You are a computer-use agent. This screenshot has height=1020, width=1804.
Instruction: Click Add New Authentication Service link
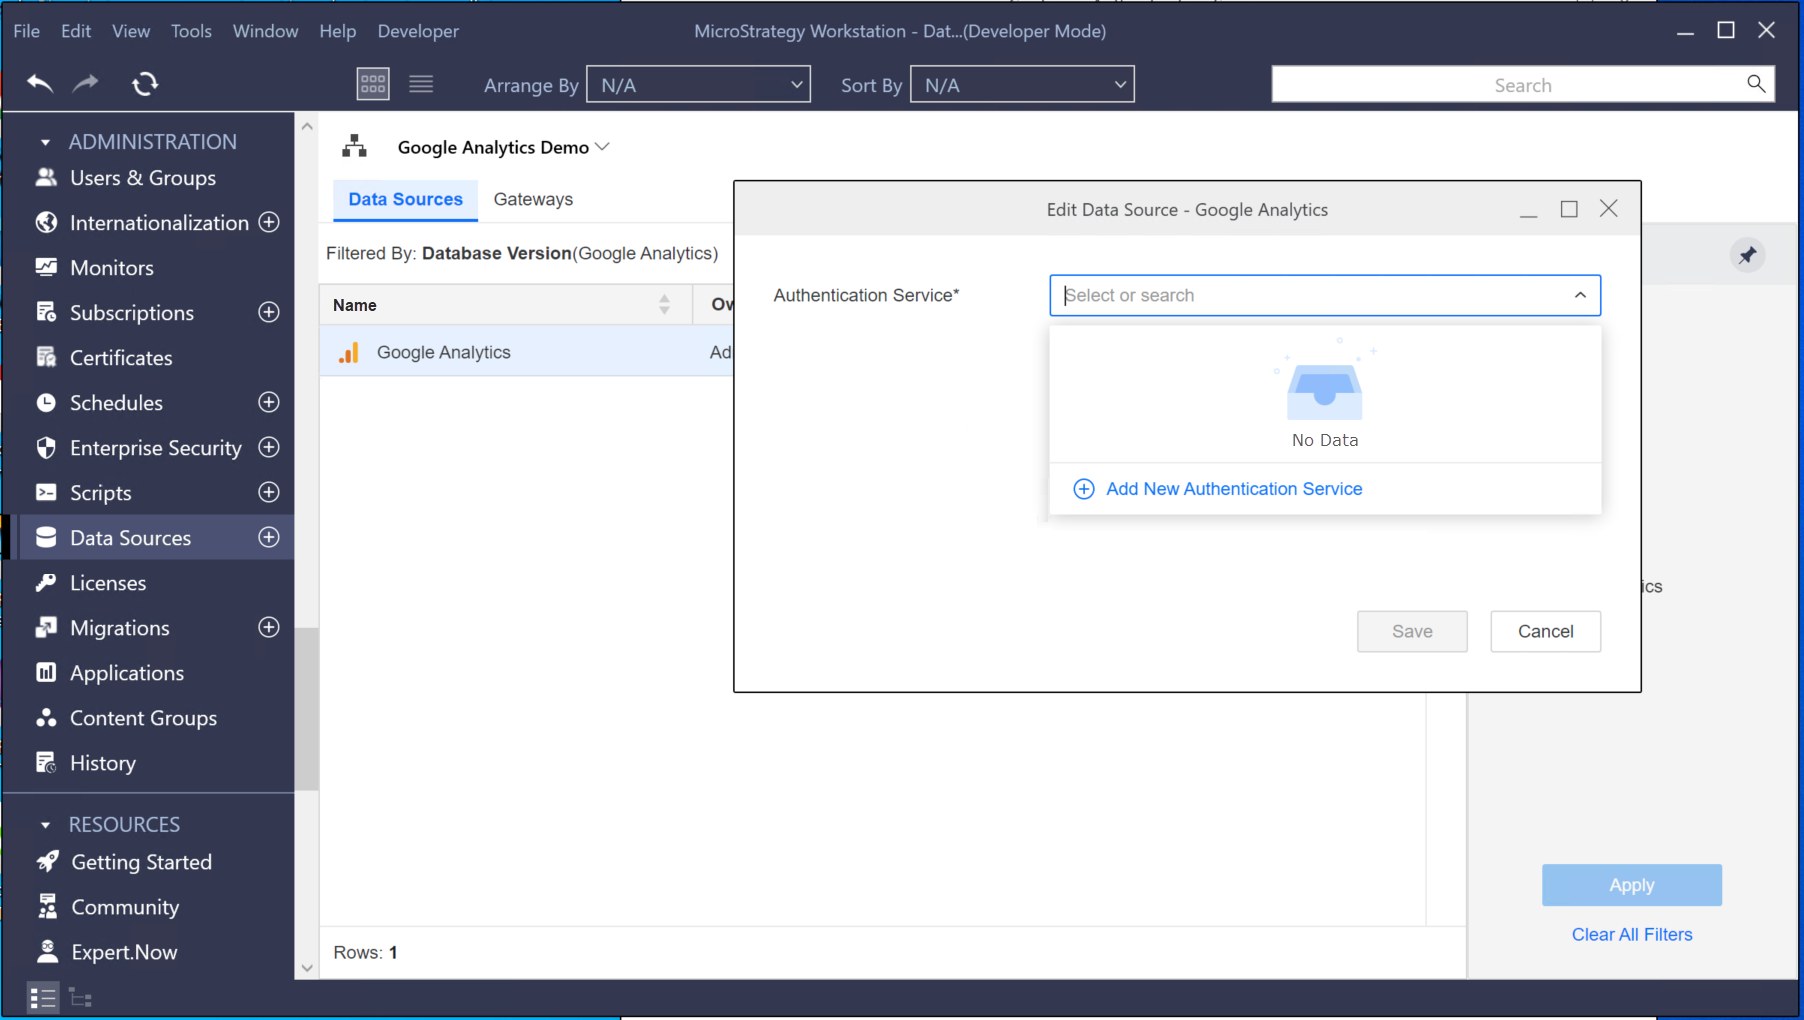(x=1233, y=489)
